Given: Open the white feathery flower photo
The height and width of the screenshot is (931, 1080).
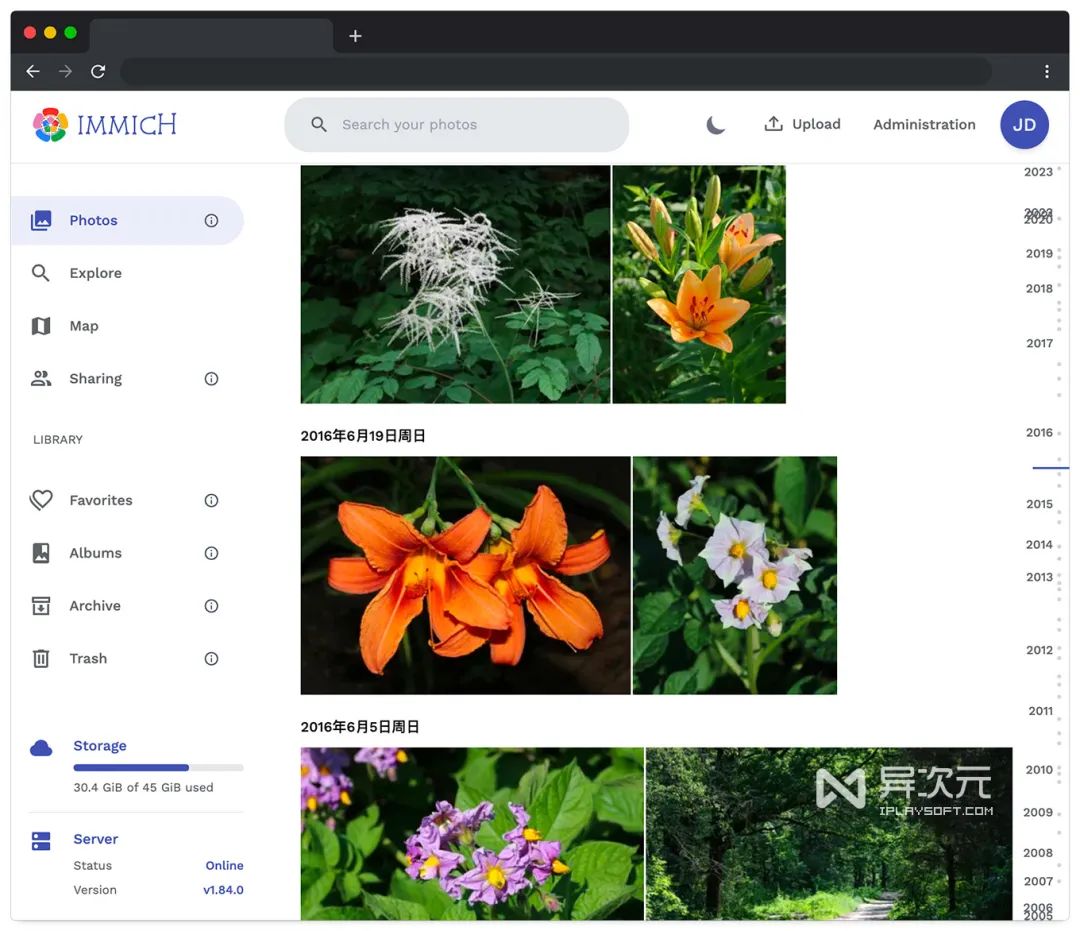Looking at the screenshot, I should [x=455, y=284].
